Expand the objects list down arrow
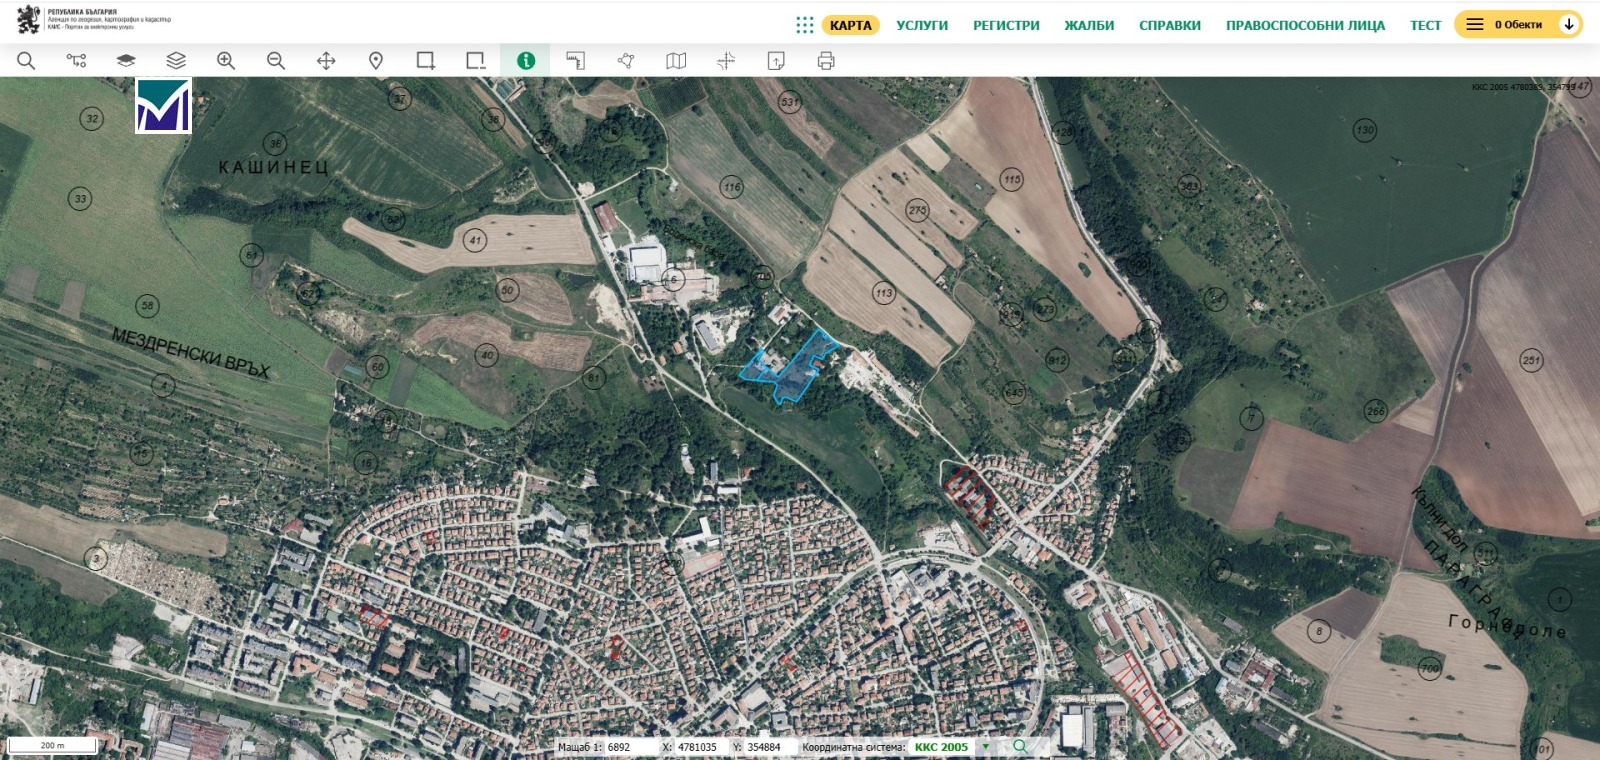This screenshot has height=760, width=1600. [1569, 24]
